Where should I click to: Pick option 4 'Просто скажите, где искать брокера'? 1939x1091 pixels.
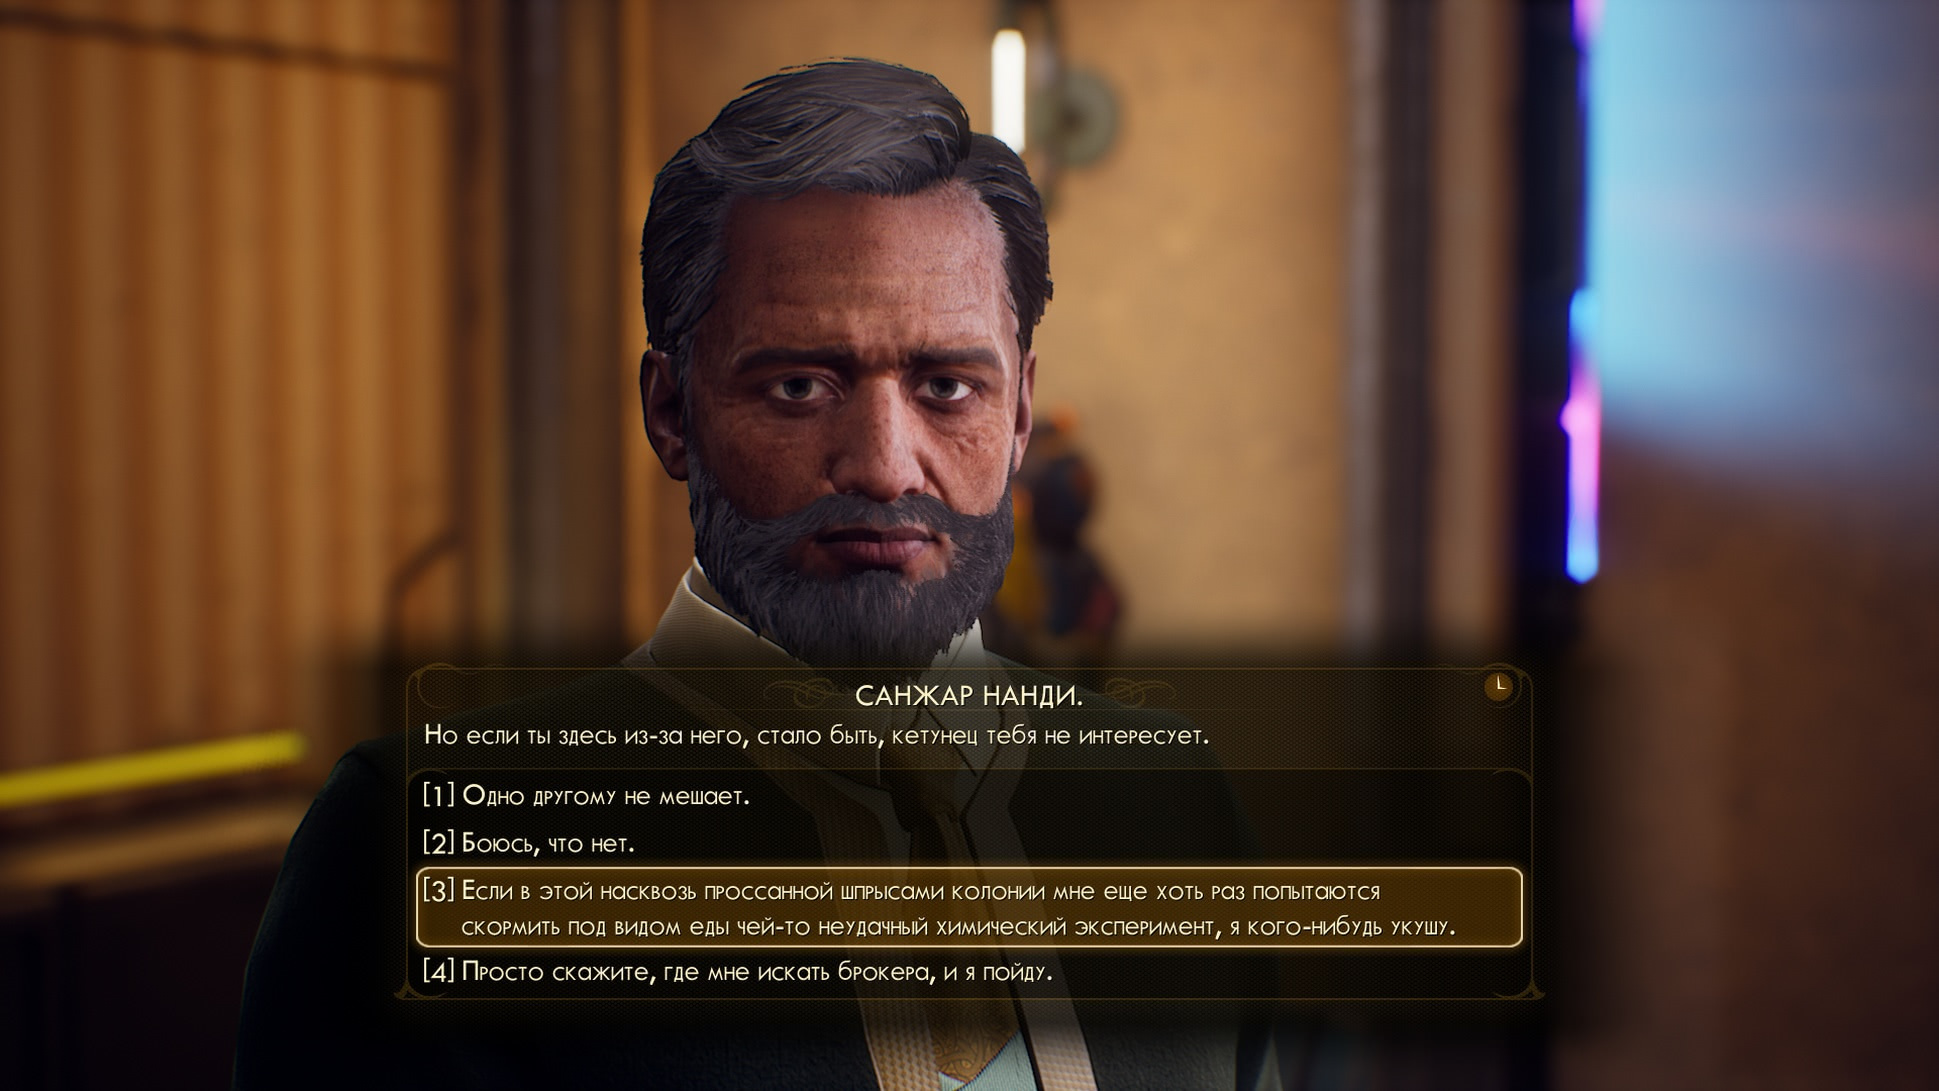(969, 971)
